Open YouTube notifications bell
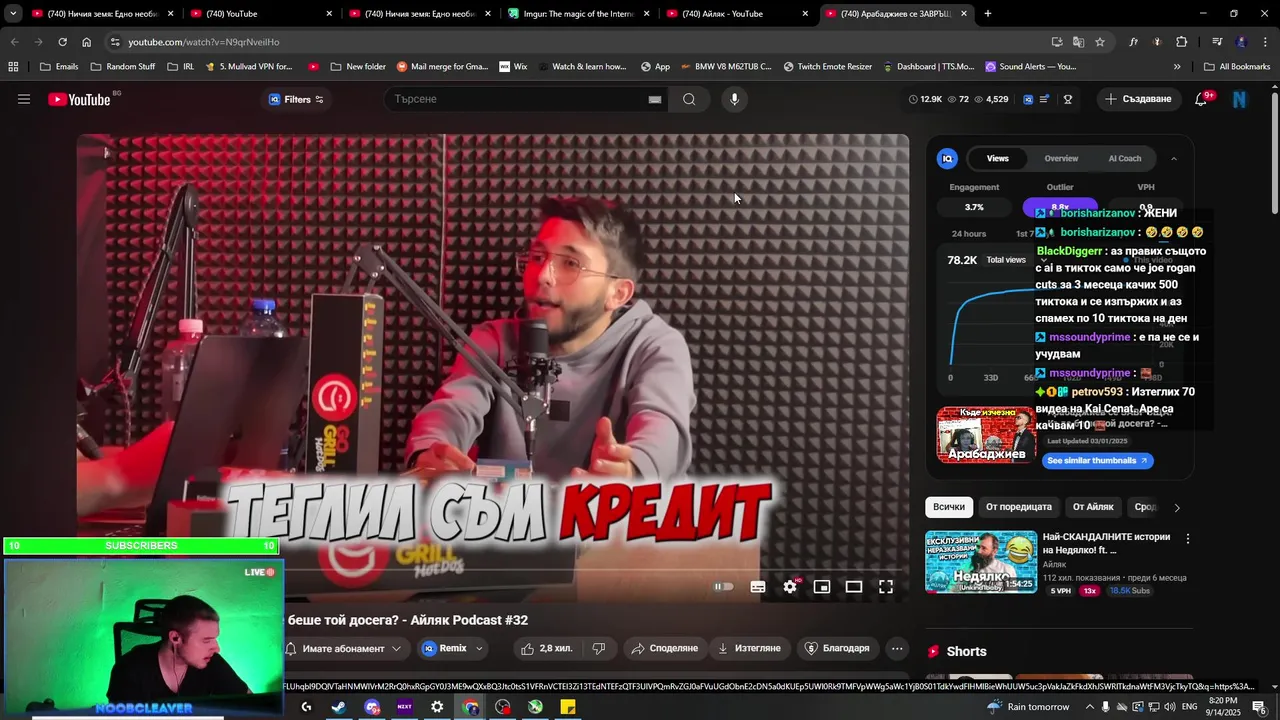1280x720 pixels. pyautogui.click(x=1202, y=99)
